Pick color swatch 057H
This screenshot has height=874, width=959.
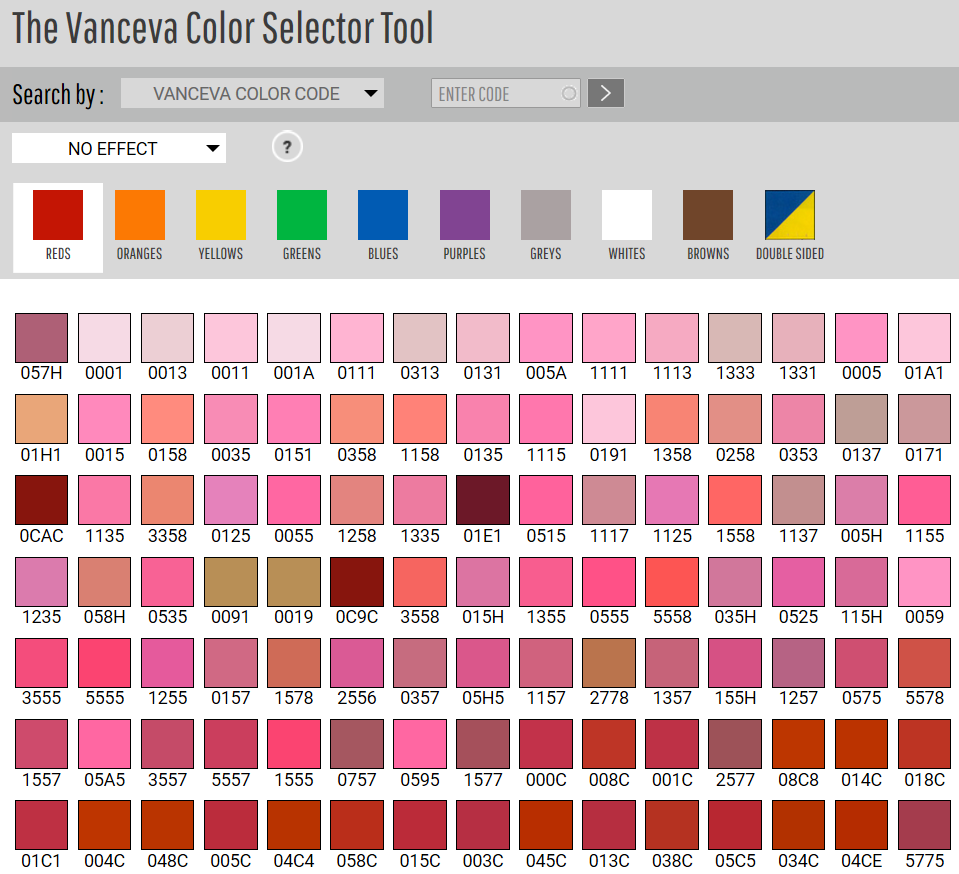click(x=42, y=338)
